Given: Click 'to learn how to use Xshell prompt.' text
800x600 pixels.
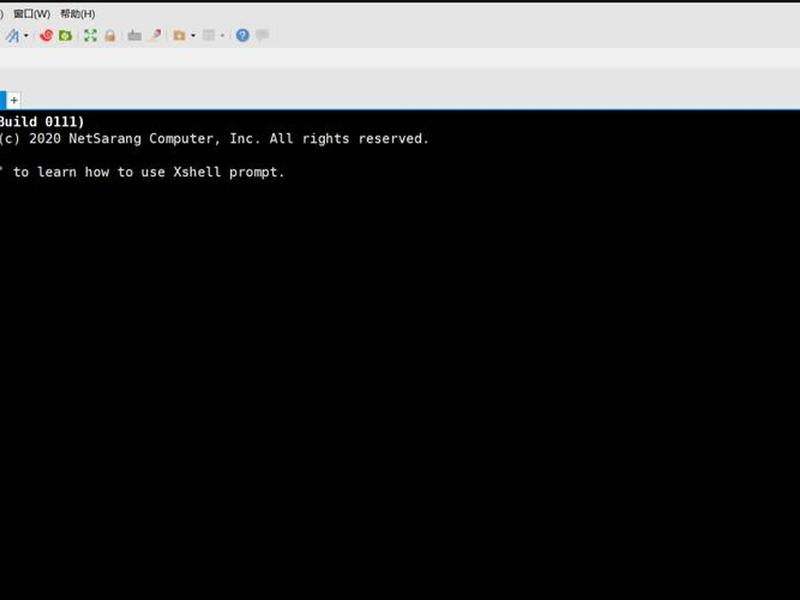Looking at the screenshot, I should (x=148, y=172).
